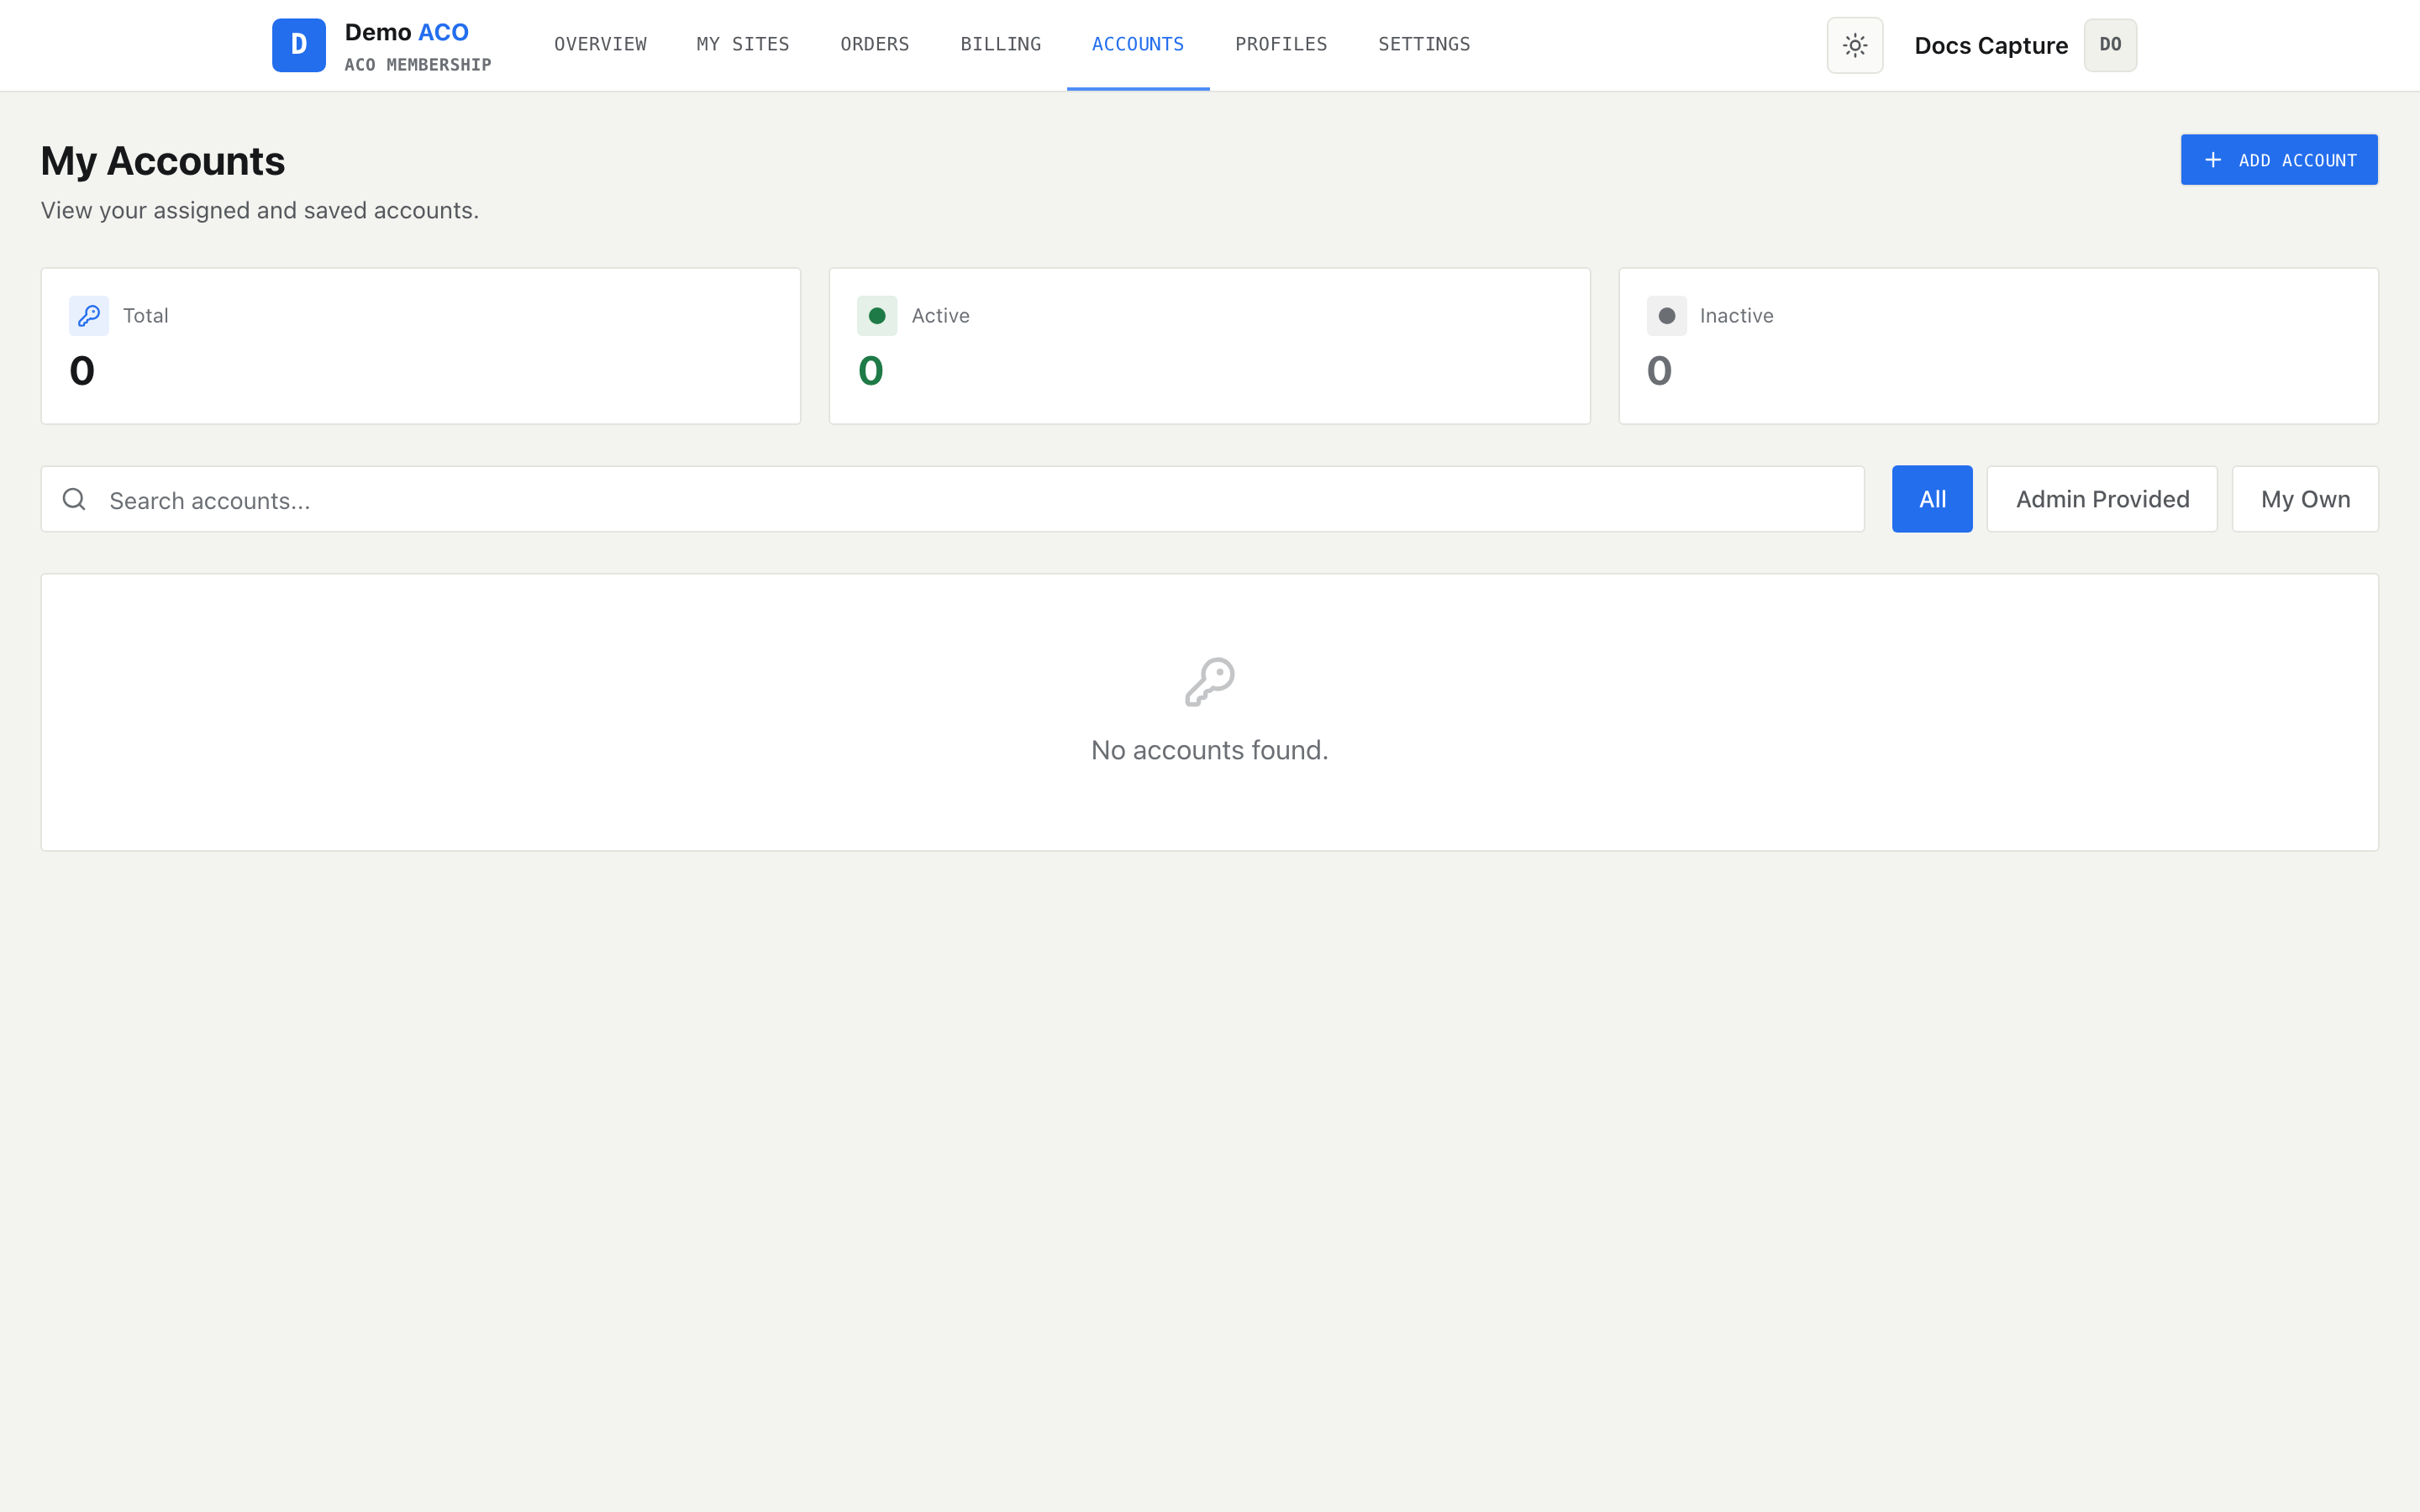Image resolution: width=2420 pixels, height=1512 pixels.
Task: Click the Inactive card label
Action: tap(1736, 316)
